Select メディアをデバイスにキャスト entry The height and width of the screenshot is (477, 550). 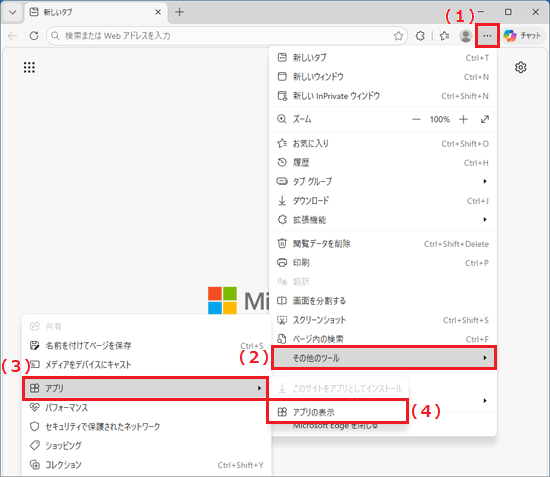click(147, 365)
